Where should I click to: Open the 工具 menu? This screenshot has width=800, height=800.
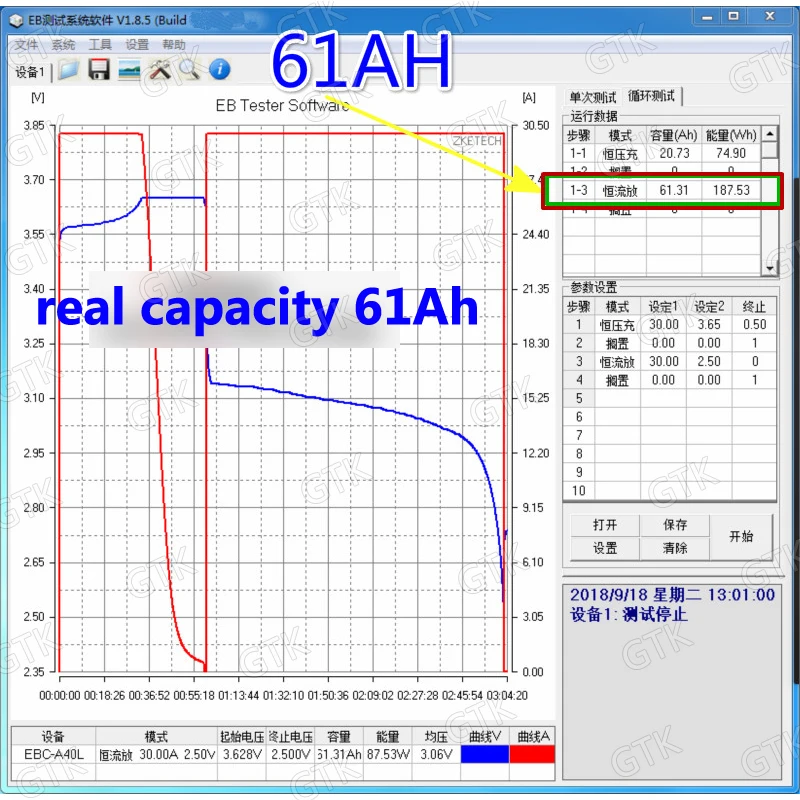100,44
